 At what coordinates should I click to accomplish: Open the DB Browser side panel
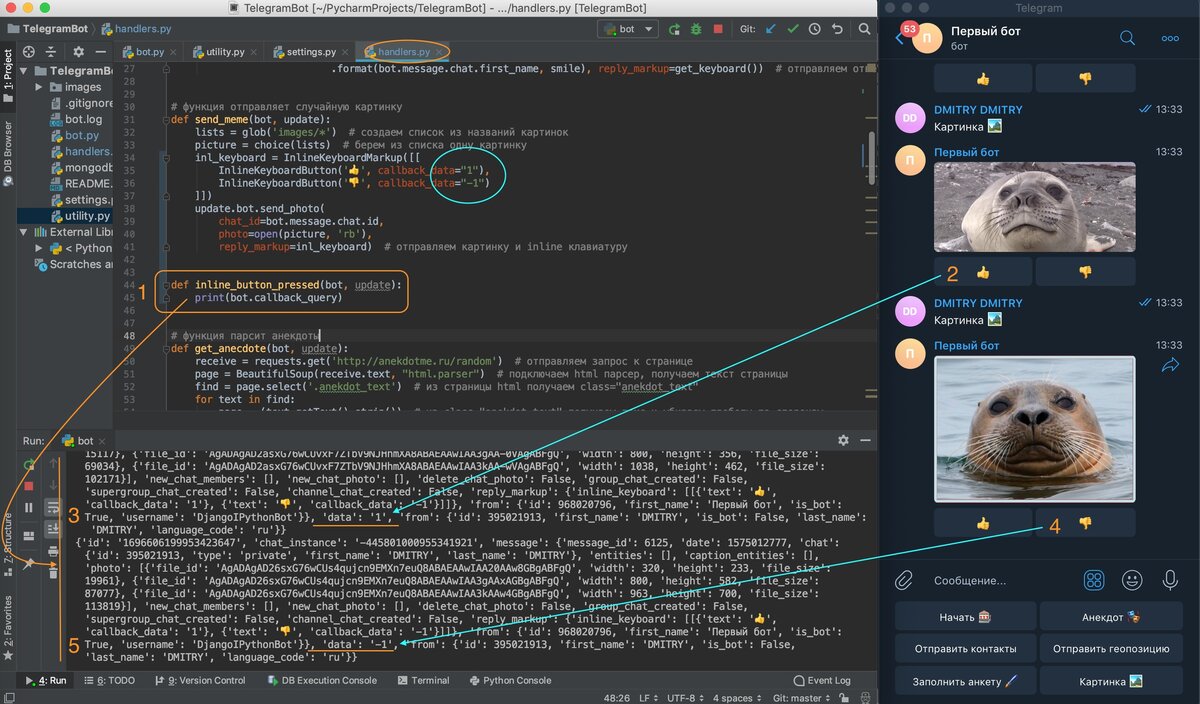tap(9, 152)
